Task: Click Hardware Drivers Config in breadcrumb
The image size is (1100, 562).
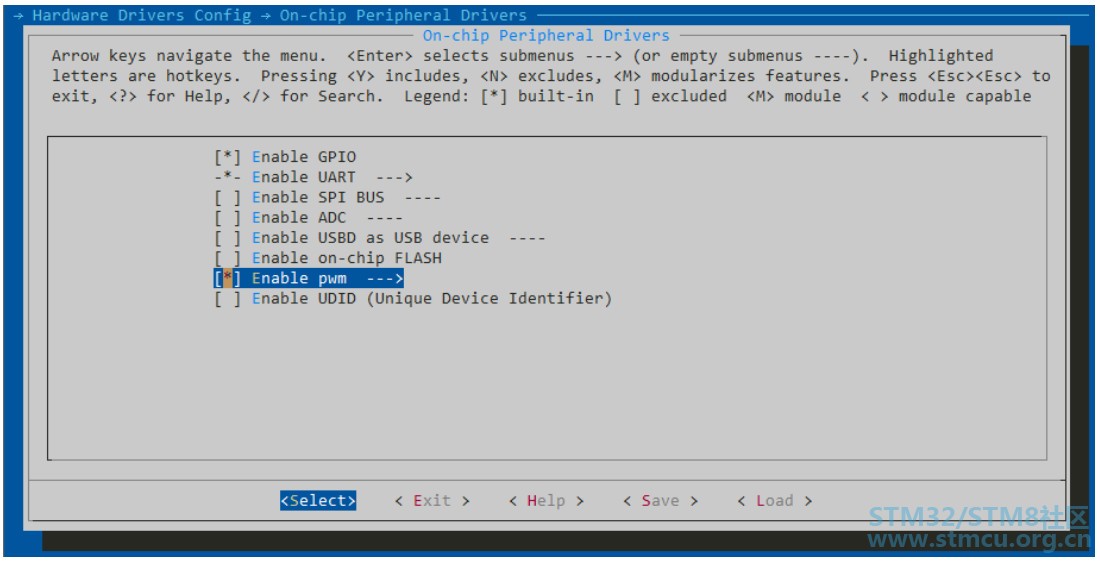Action: tap(142, 15)
